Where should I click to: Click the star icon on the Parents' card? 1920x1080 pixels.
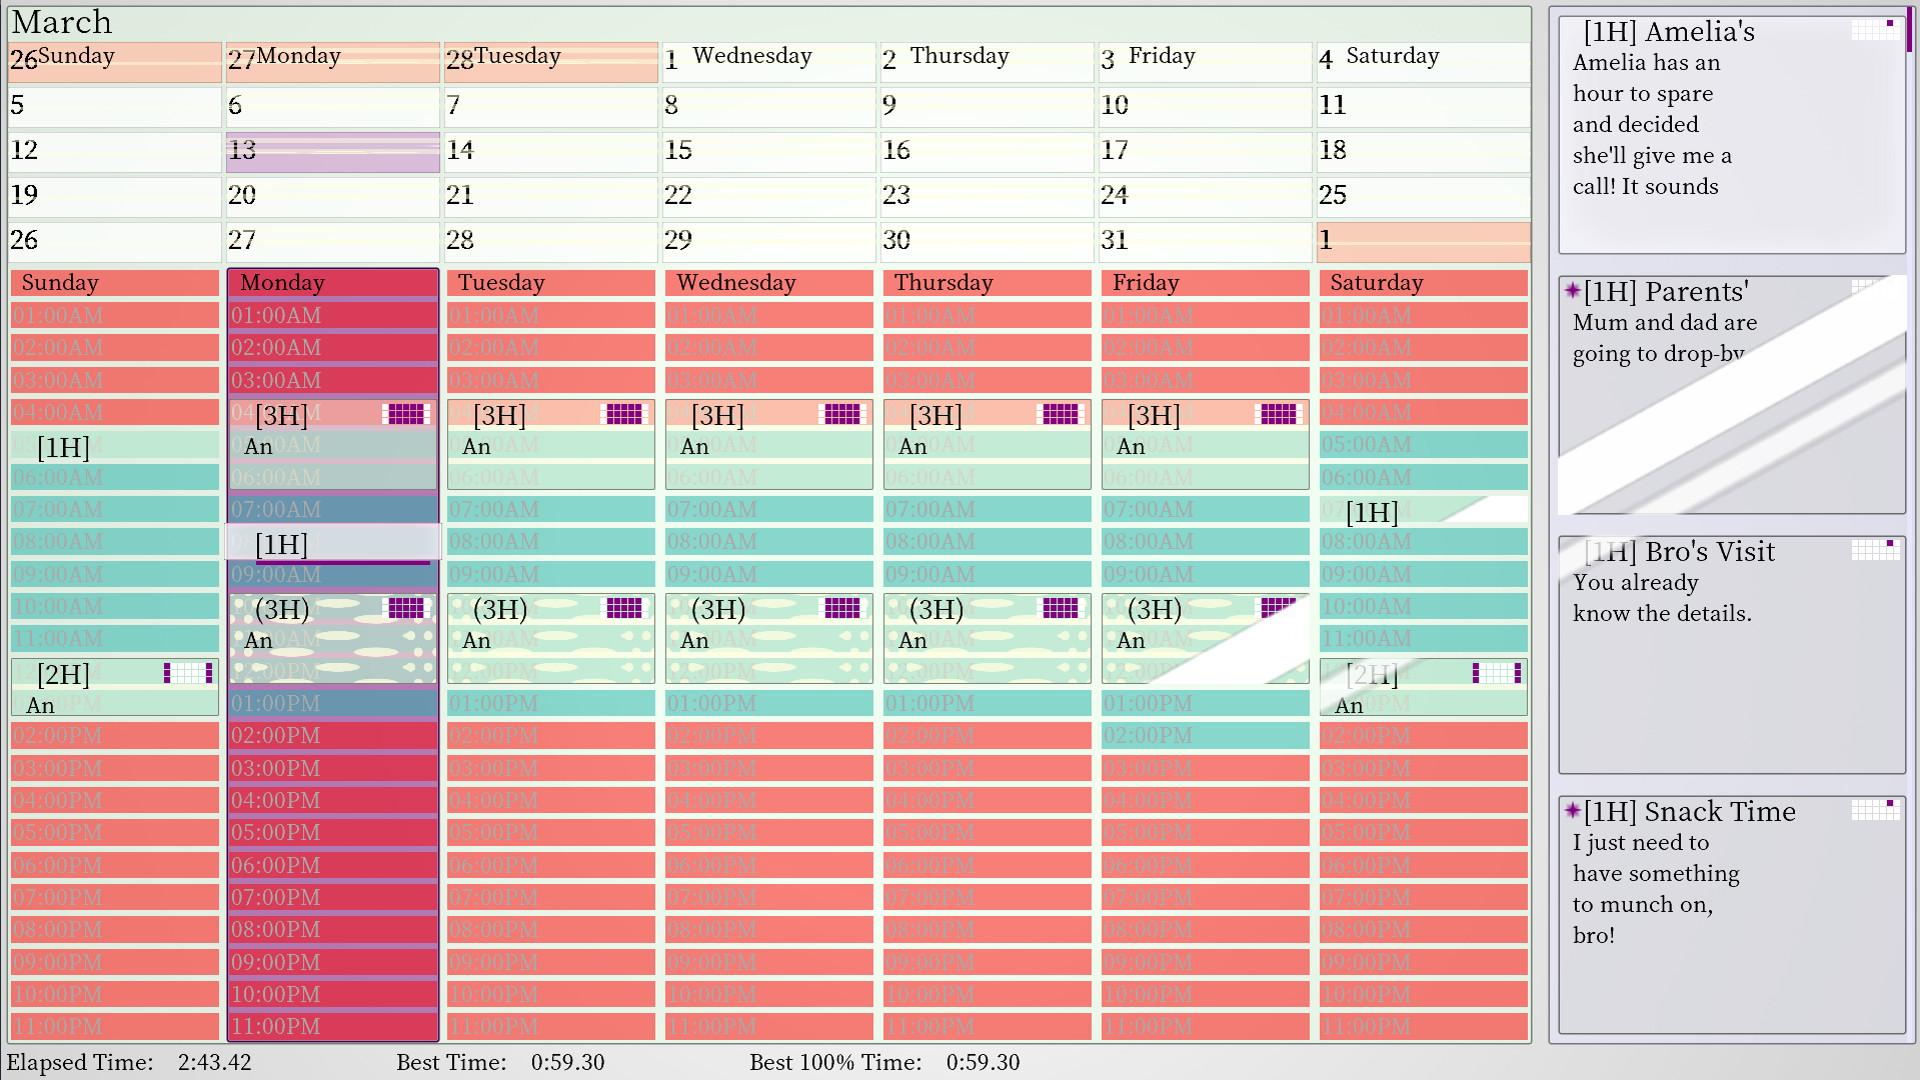point(1573,291)
